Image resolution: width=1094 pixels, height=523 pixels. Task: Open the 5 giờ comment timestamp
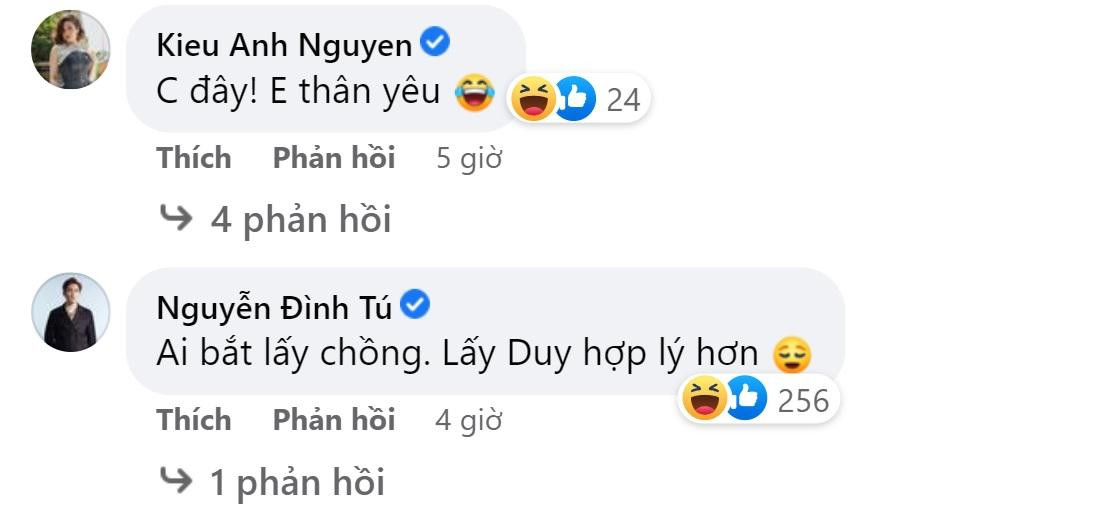[x=470, y=159]
